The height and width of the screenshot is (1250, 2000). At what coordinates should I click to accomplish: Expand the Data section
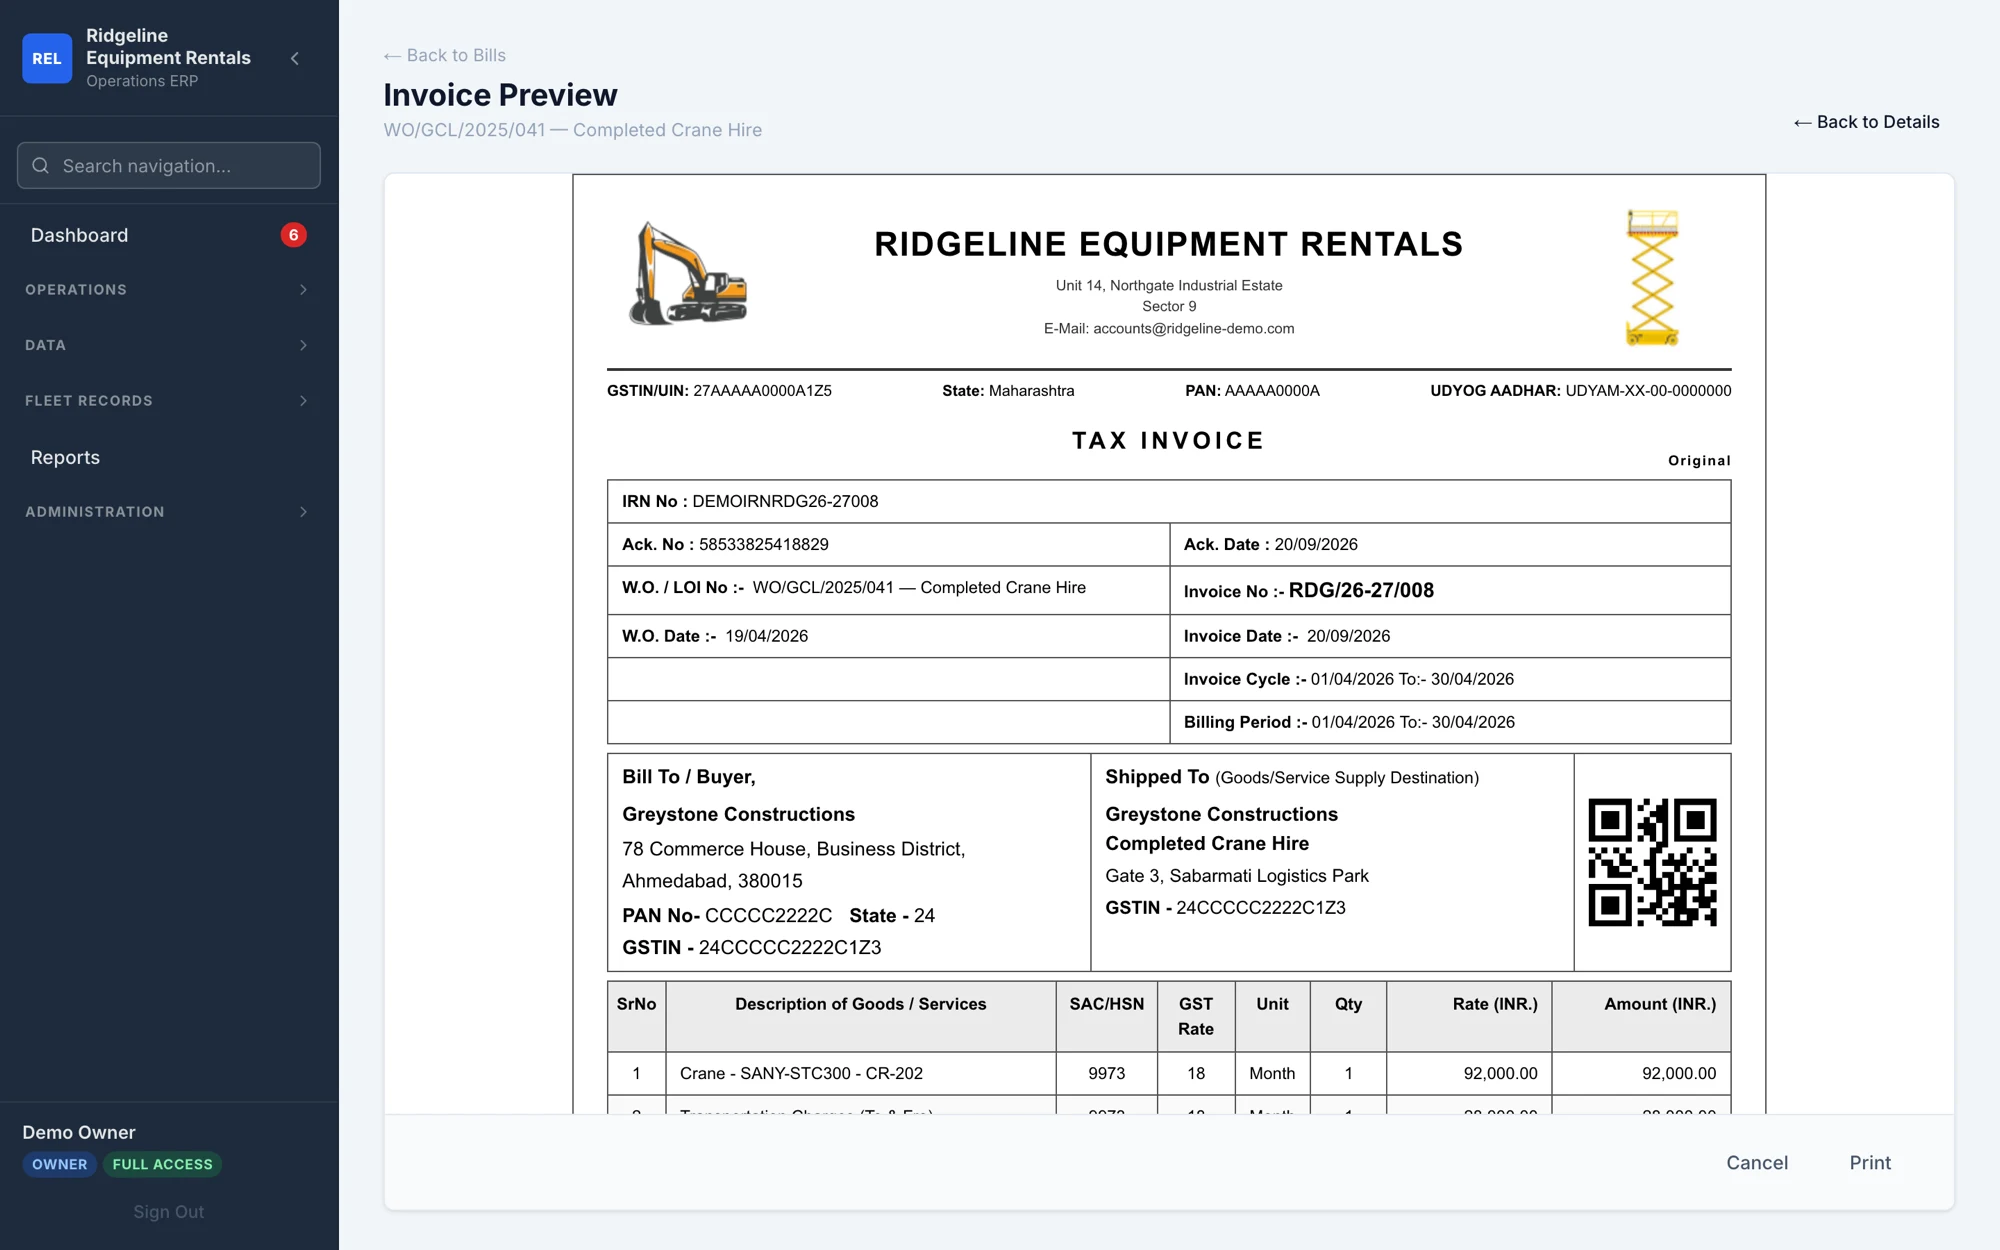pyautogui.click(x=169, y=345)
